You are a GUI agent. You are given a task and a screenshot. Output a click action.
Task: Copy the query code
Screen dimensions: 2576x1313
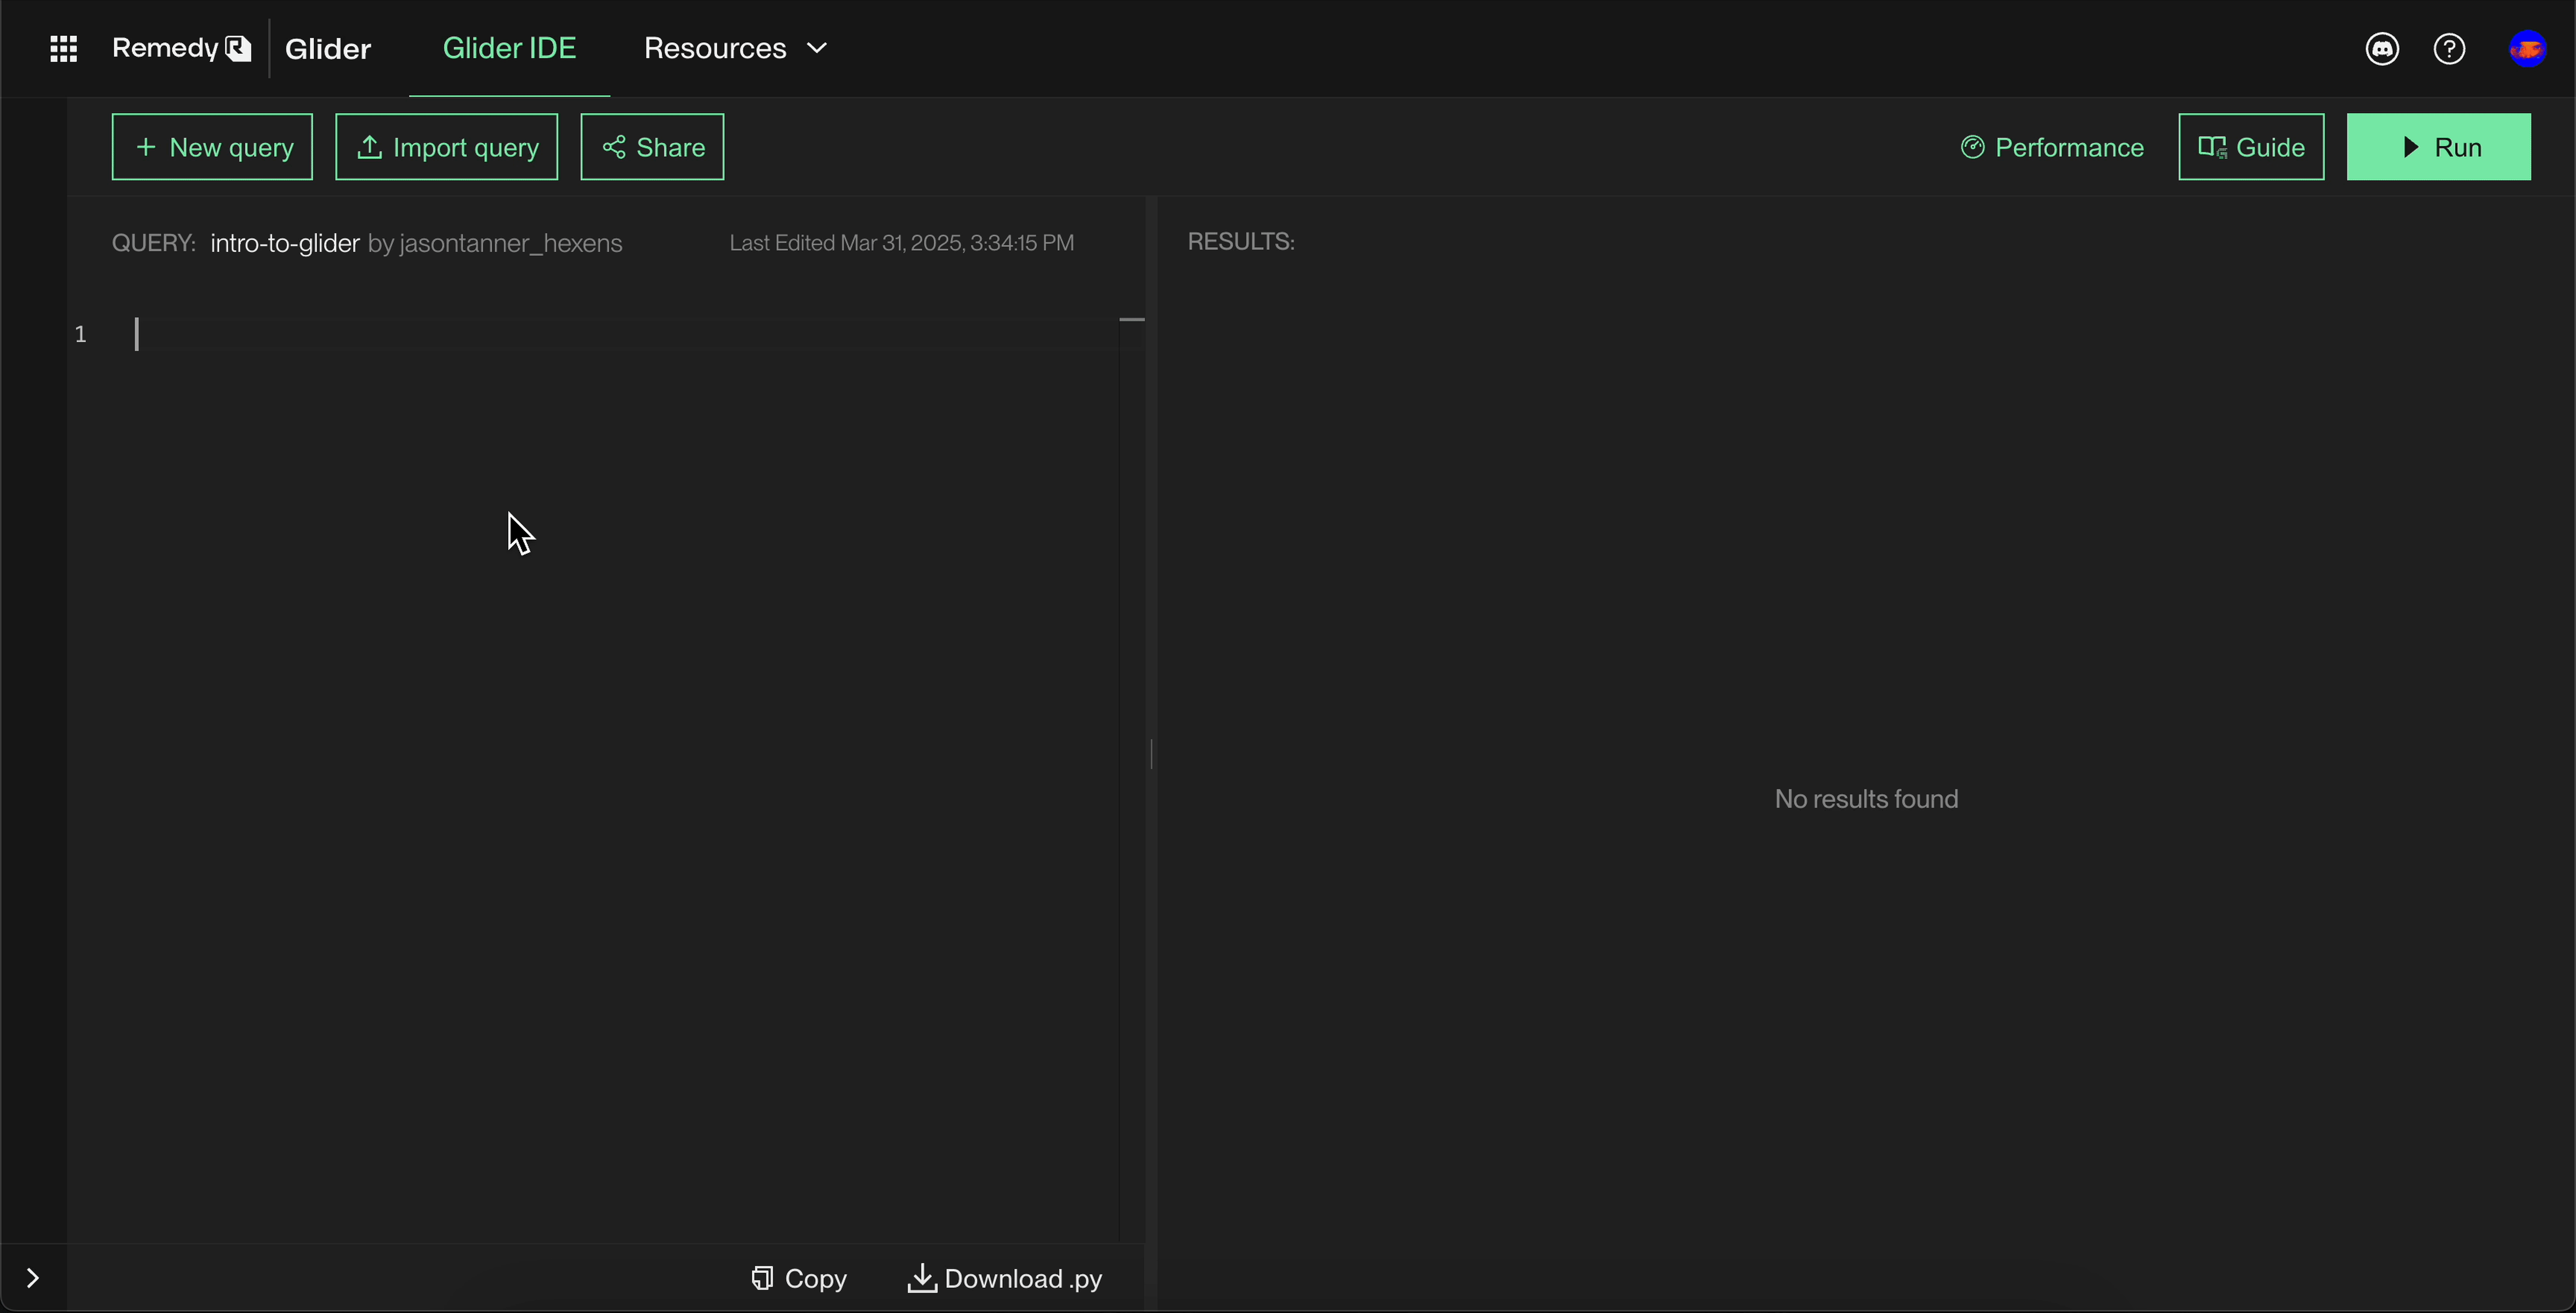tap(799, 1278)
